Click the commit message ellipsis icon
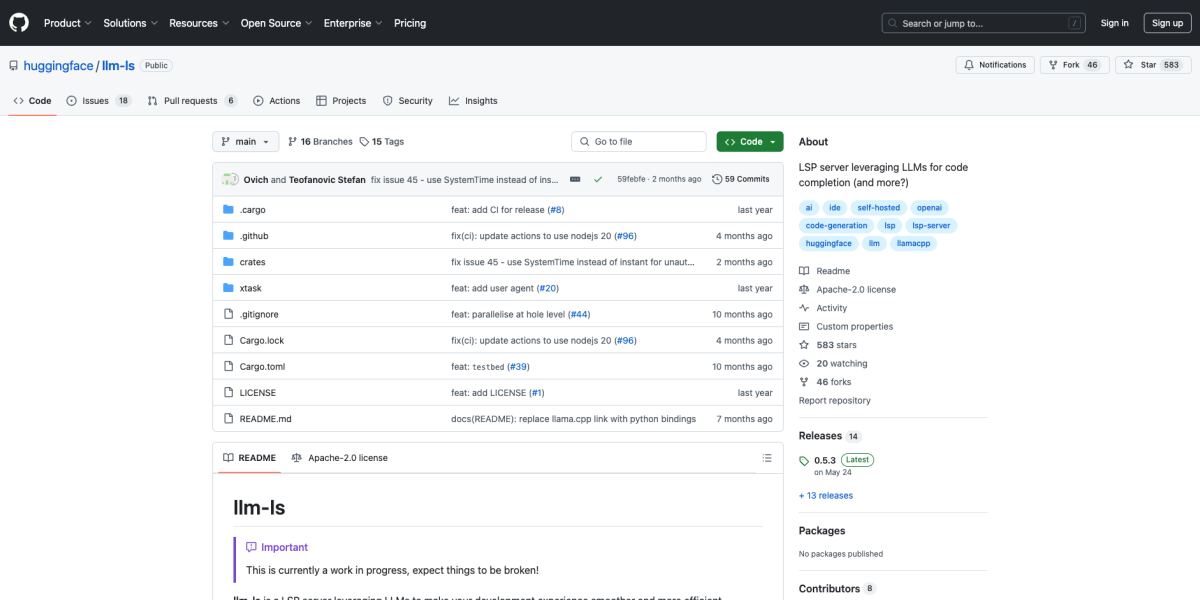The height and width of the screenshot is (600, 1200). click(x=575, y=179)
